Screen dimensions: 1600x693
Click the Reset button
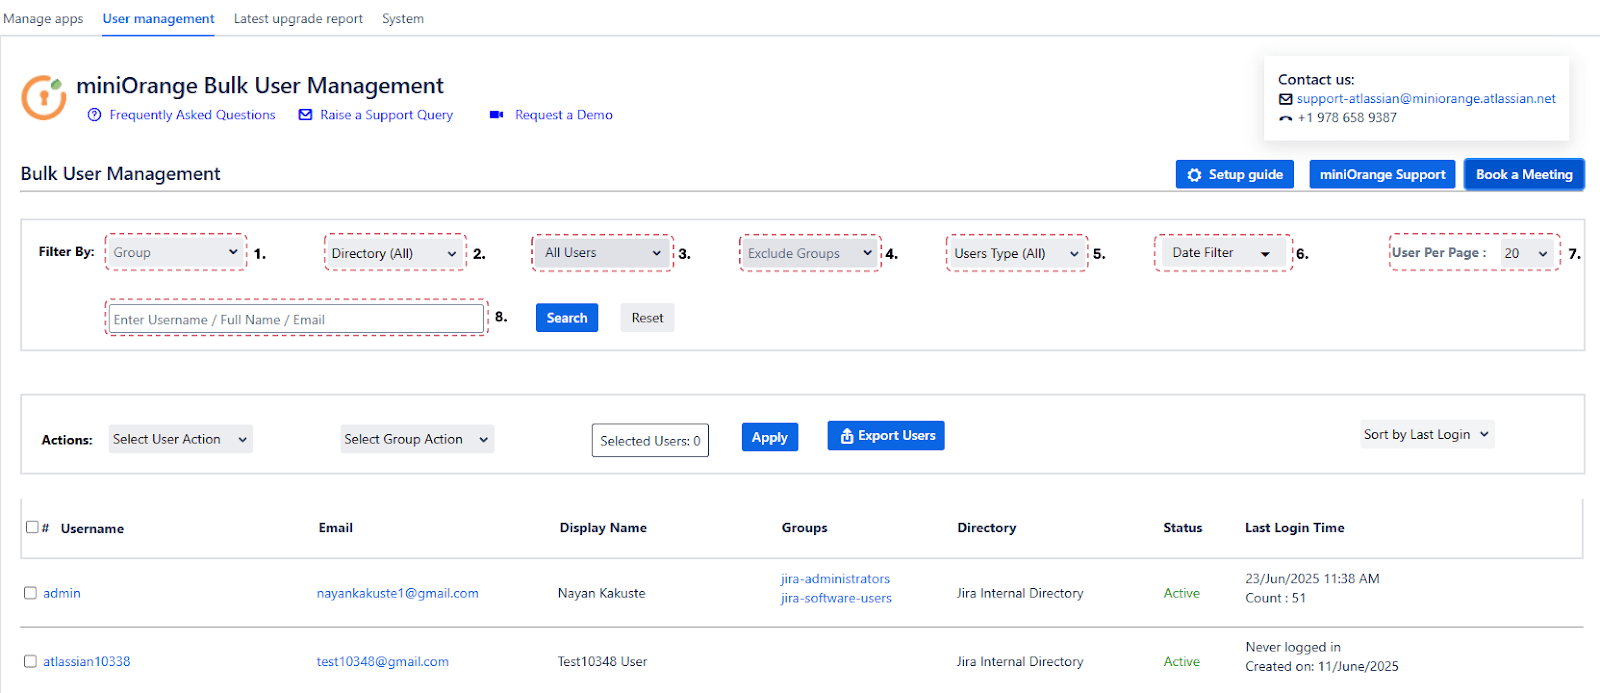pos(647,318)
